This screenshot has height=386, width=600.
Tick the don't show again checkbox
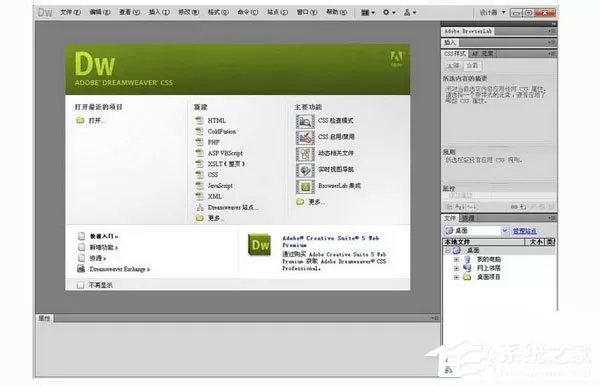pos(80,285)
